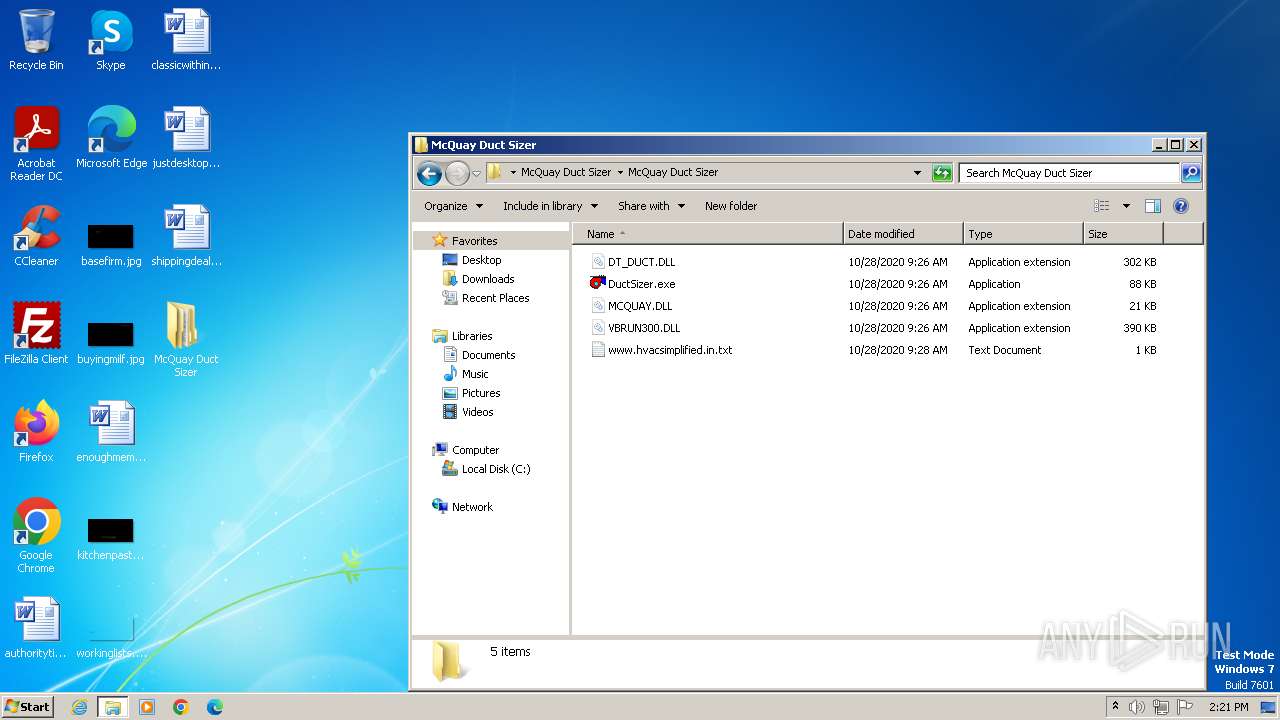Sort by Size column header
This screenshot has width=1280, height=720.
point(1123,234)
